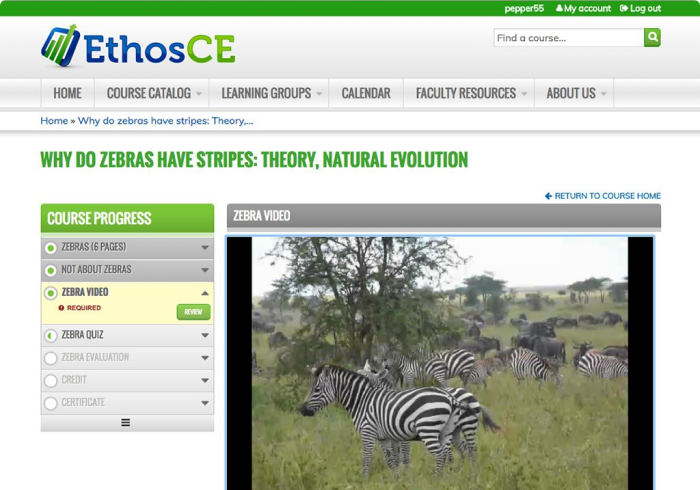Image resolution: width=700 pixels, height=490 pixels.
Task: Select the Certificate course item
Action: pyautogui.click(x=127, y=403)
